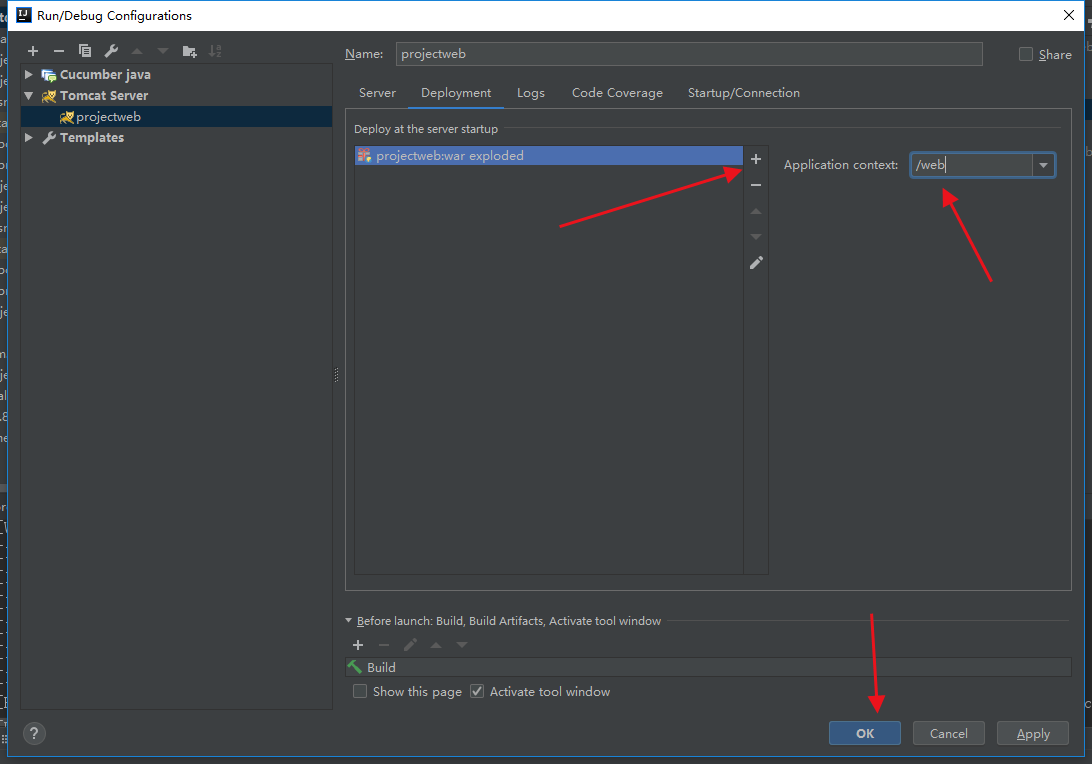The image size is (1092, 764).
Task: Switch to the Server tab
Action: pyautogui.click(x=377, y=93)
